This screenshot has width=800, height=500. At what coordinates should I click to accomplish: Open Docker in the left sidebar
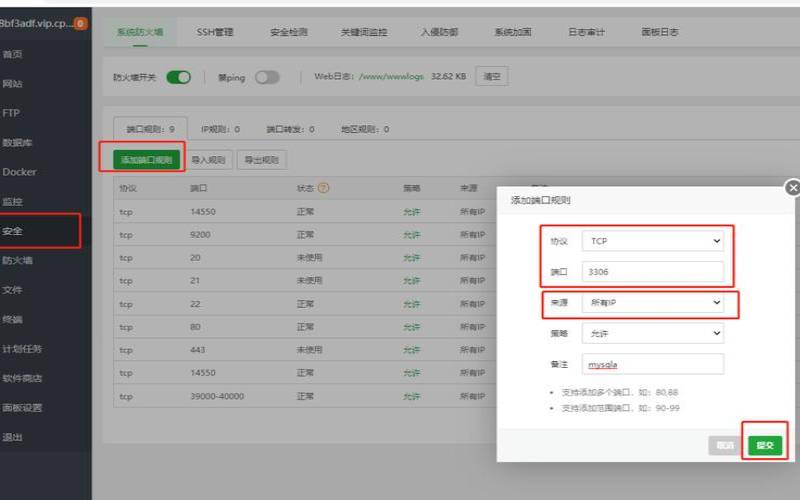point(20,172)
